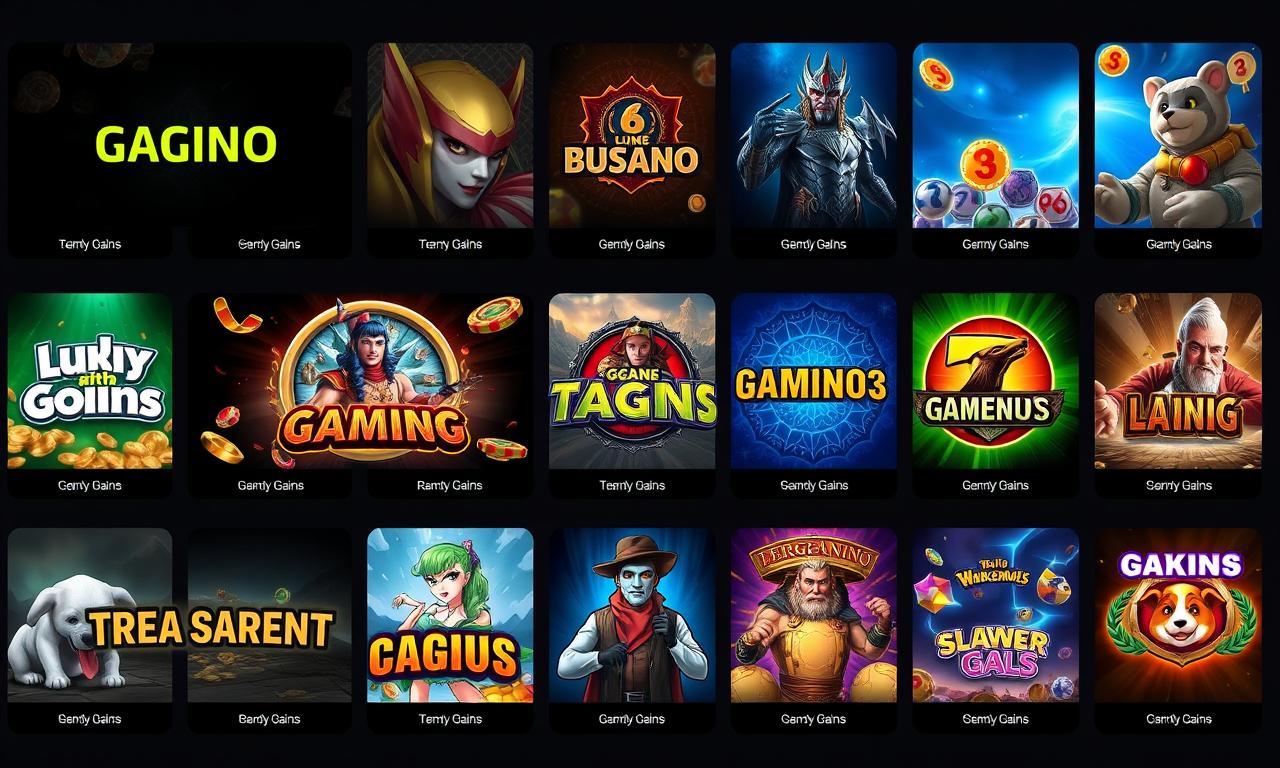Image resolution: width=1280 pixels, height=768 pixels.
Task: Select the blue GAMINO3 game tile
Action: tap(814, 381)
